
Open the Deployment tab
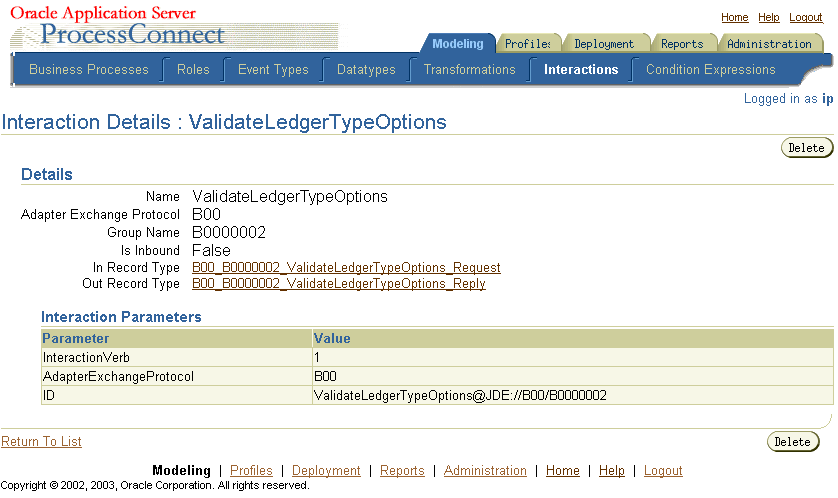[x=604, y=44]
